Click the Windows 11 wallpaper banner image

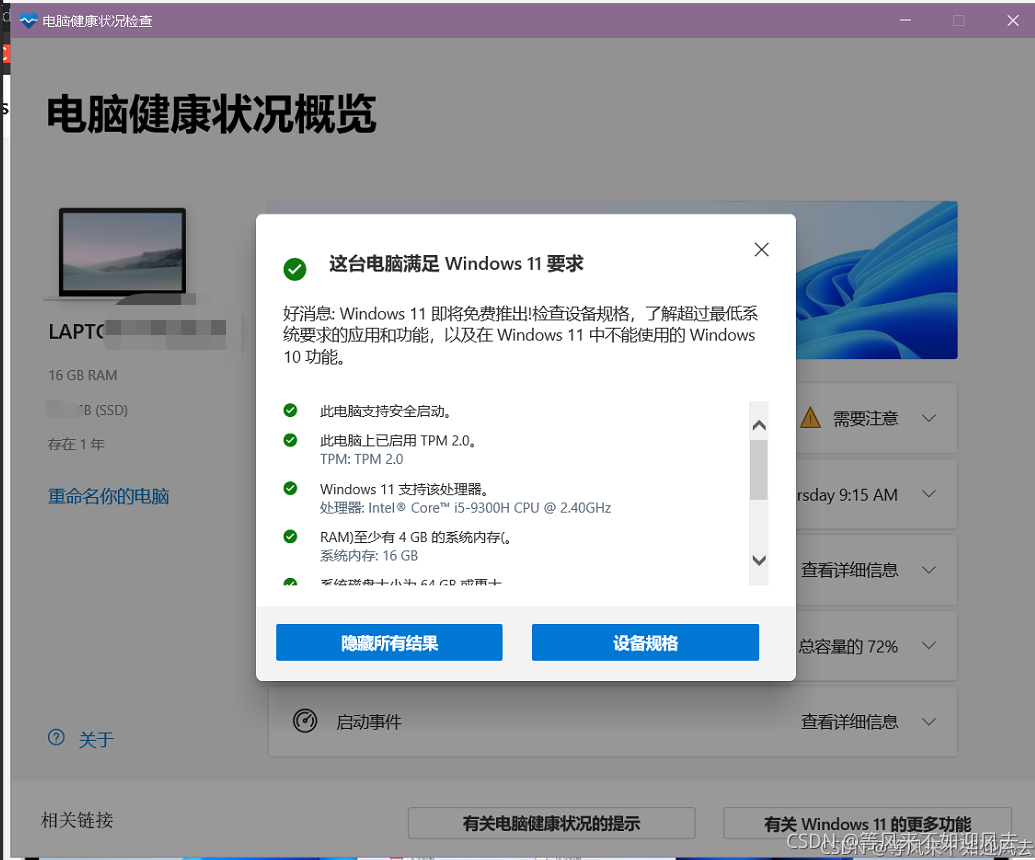coord(877,280)
